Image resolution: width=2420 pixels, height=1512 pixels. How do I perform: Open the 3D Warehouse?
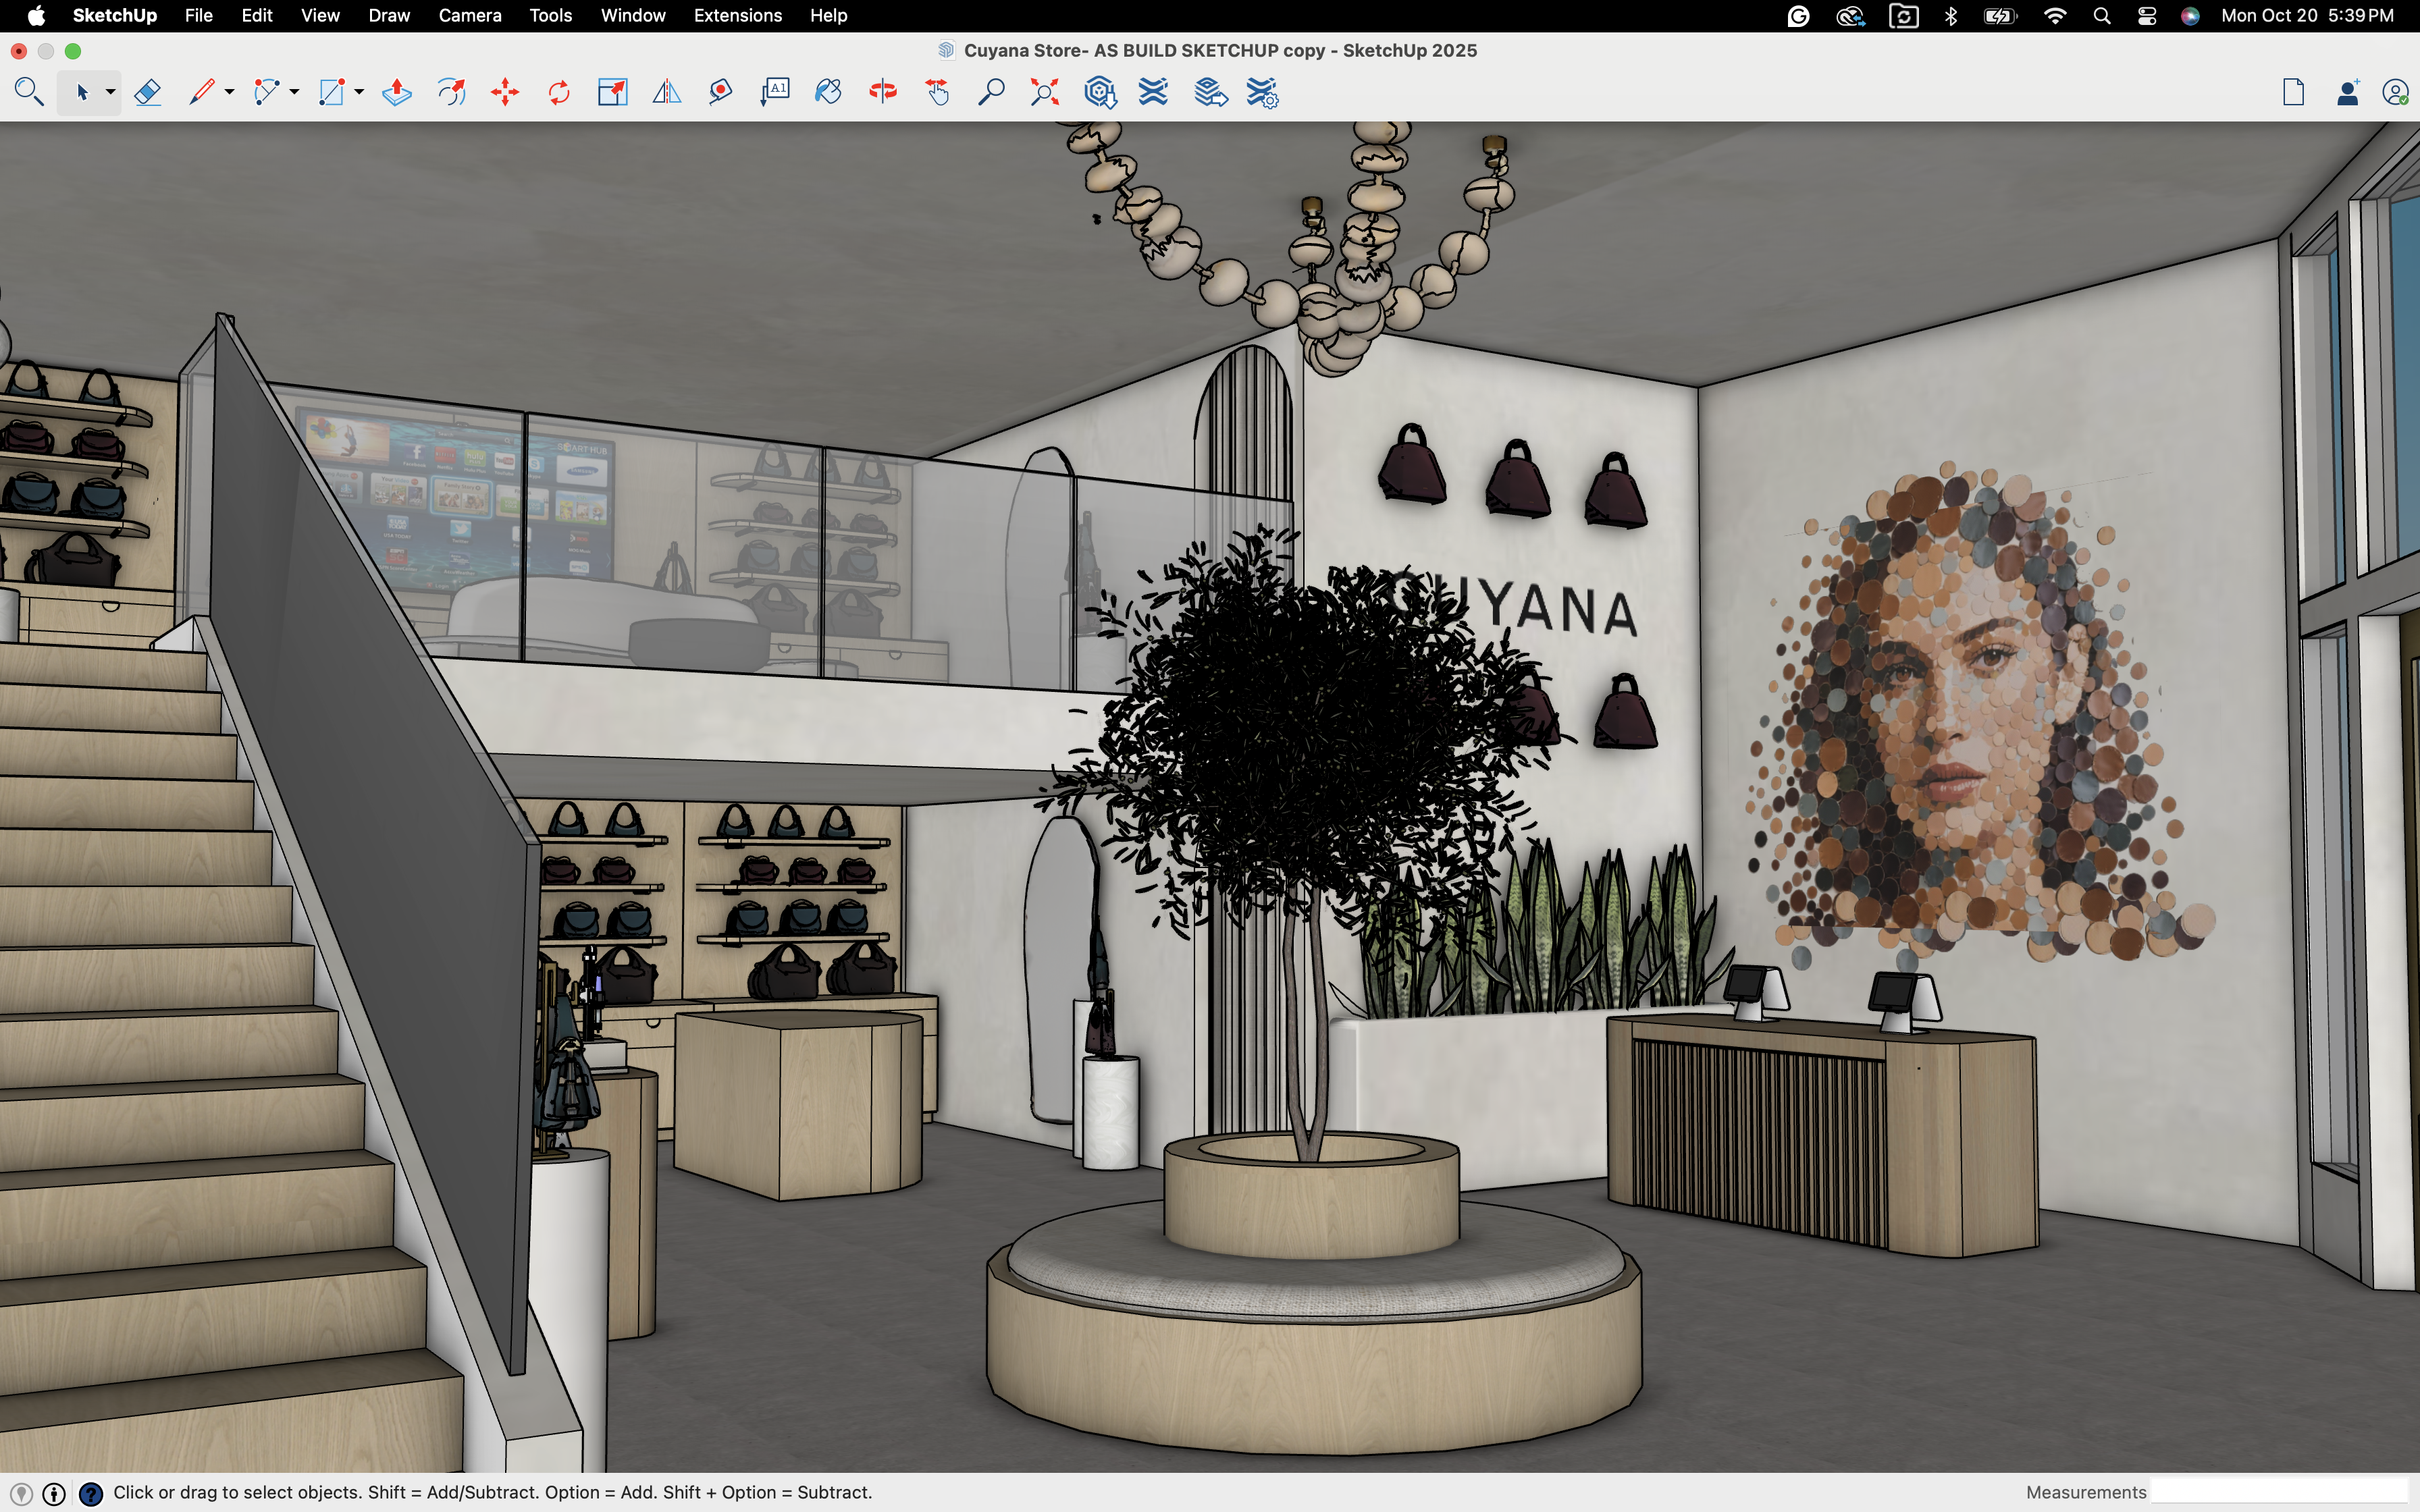click(x=1099, y=93)
